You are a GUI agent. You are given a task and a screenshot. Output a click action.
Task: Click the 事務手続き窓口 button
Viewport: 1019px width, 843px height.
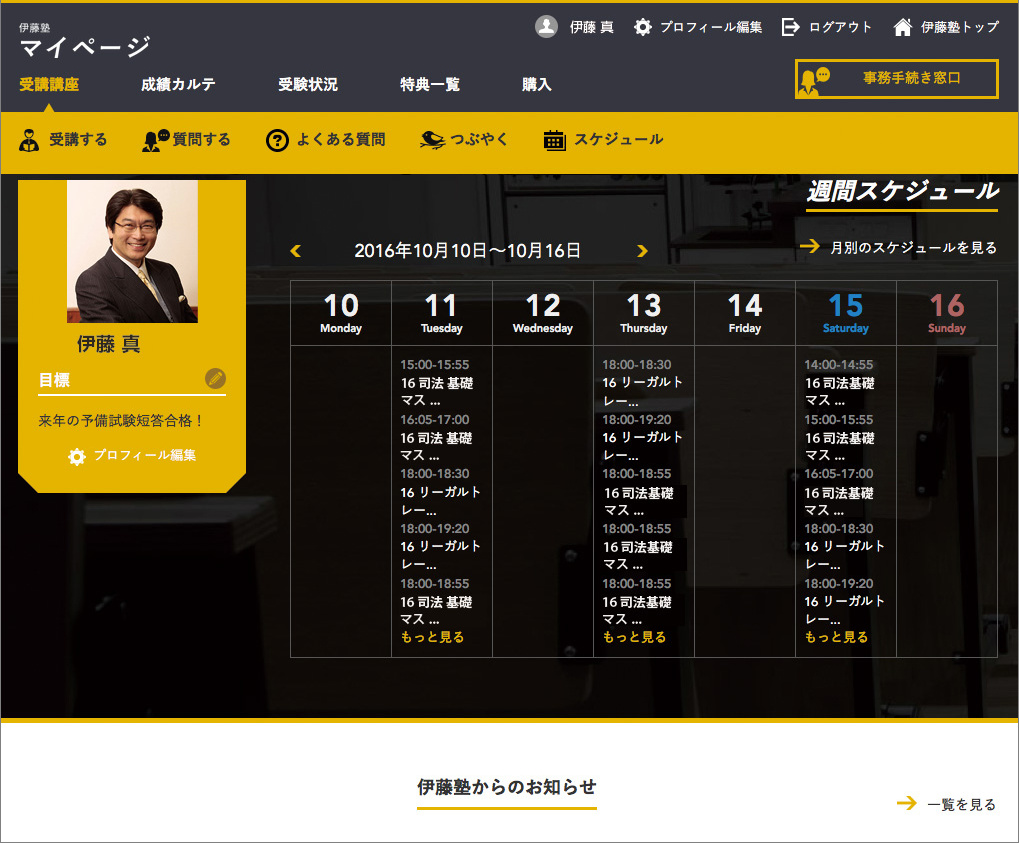pyautogui.click(x=897, y=79)
